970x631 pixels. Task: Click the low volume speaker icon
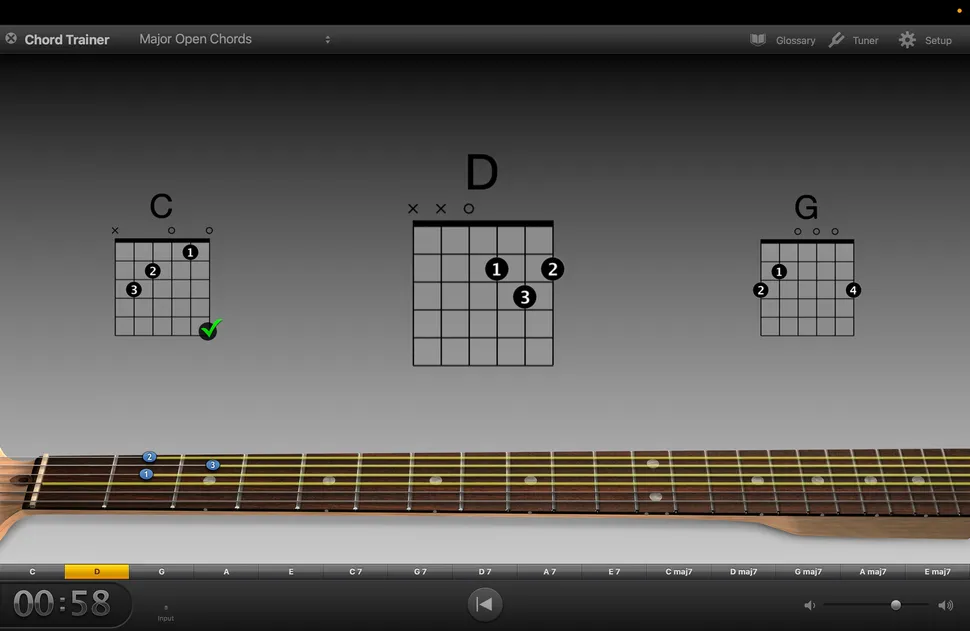point(810,605)
